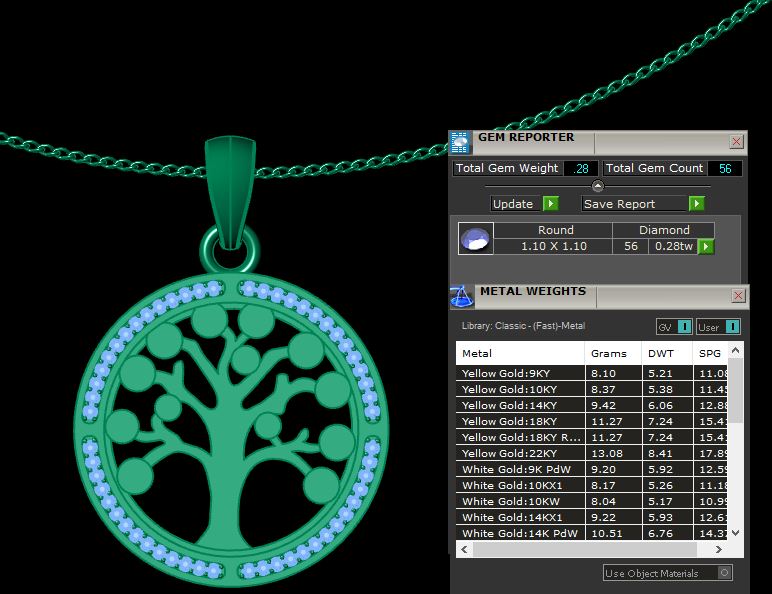Click the Update button
This screenshot has height=594, width=772.
(516, 204)
